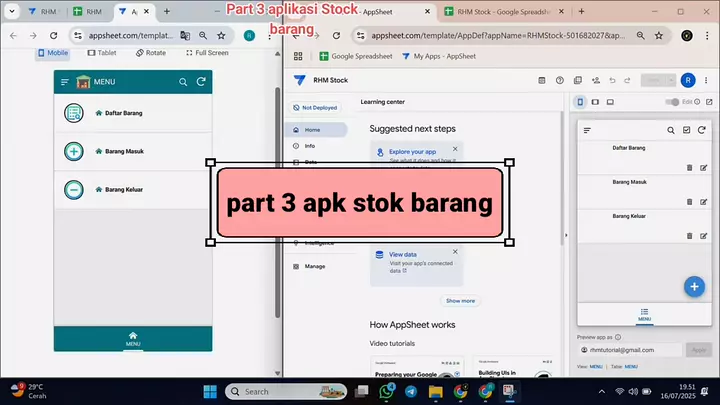
Task: Click the blue floating add button
Action: (x=694, y=286)
